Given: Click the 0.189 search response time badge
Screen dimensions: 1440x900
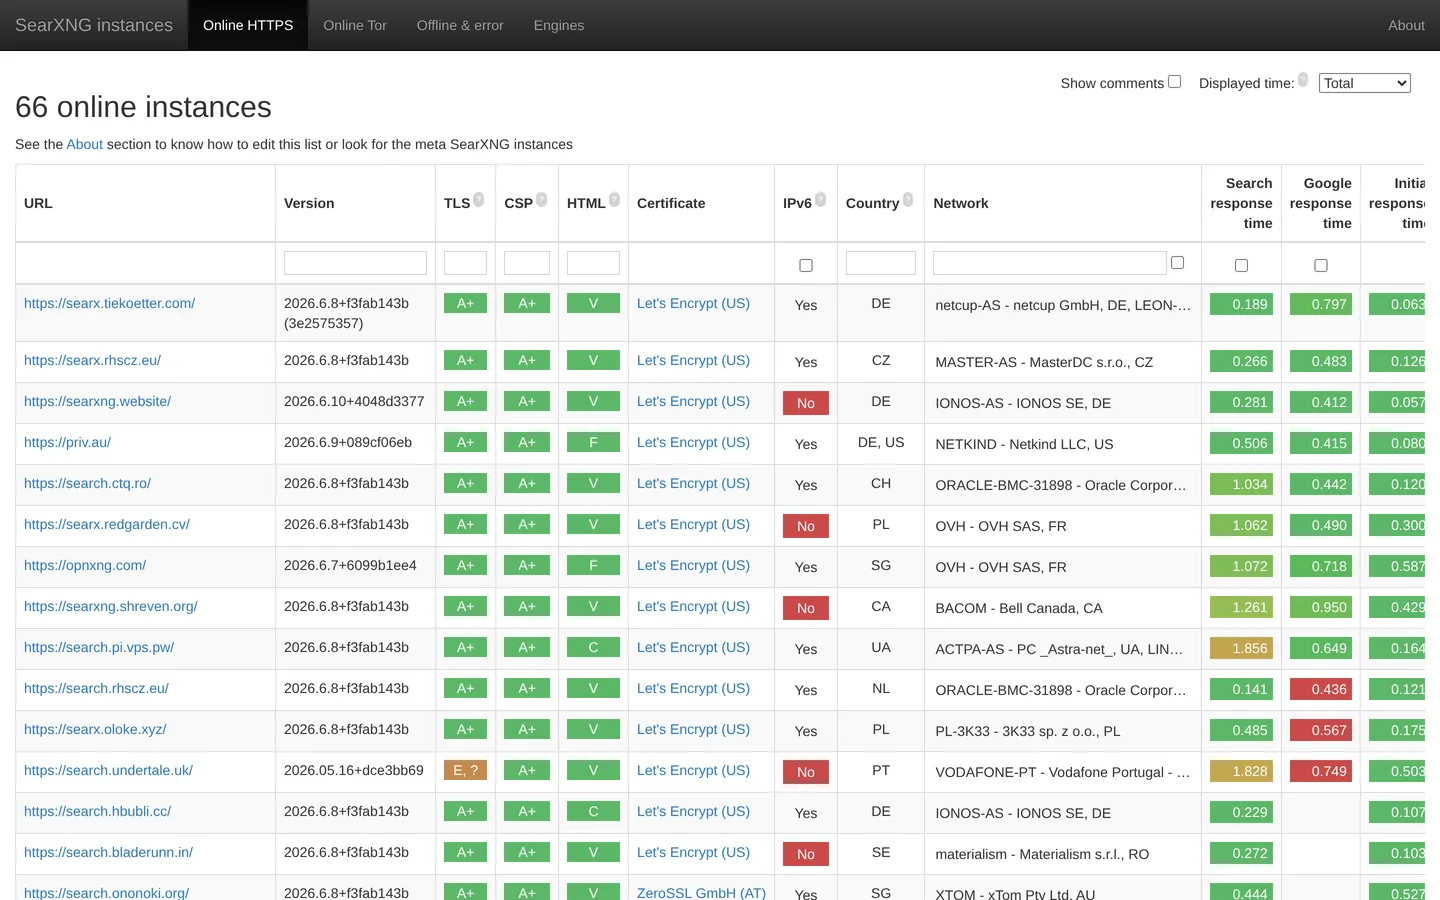Looking at the screenshot, I should click(x=1241, y=304).
